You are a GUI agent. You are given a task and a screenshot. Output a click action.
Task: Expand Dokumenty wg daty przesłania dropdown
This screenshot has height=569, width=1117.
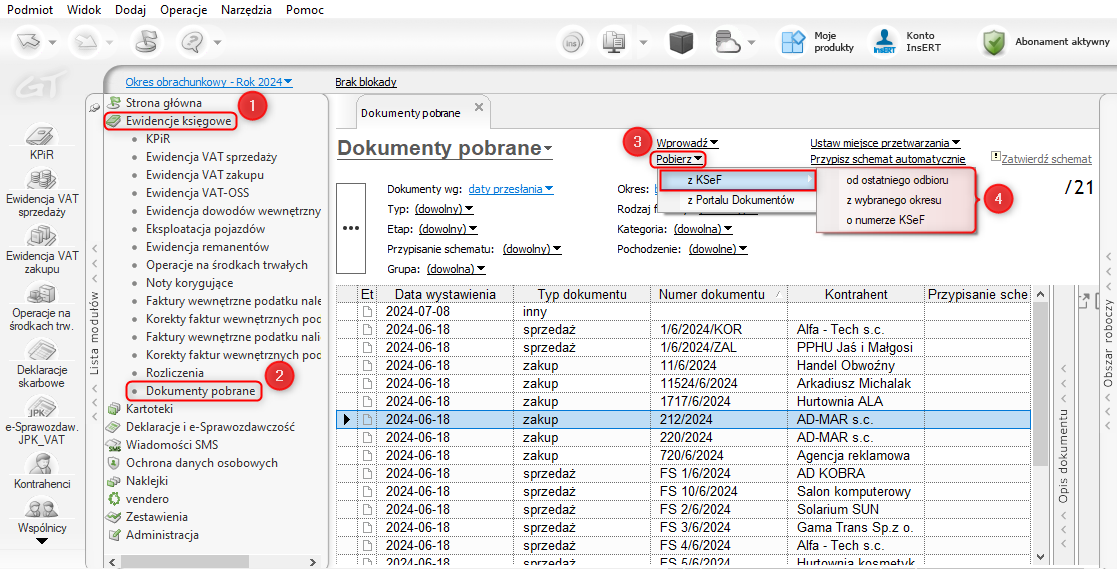click(511, 189)
